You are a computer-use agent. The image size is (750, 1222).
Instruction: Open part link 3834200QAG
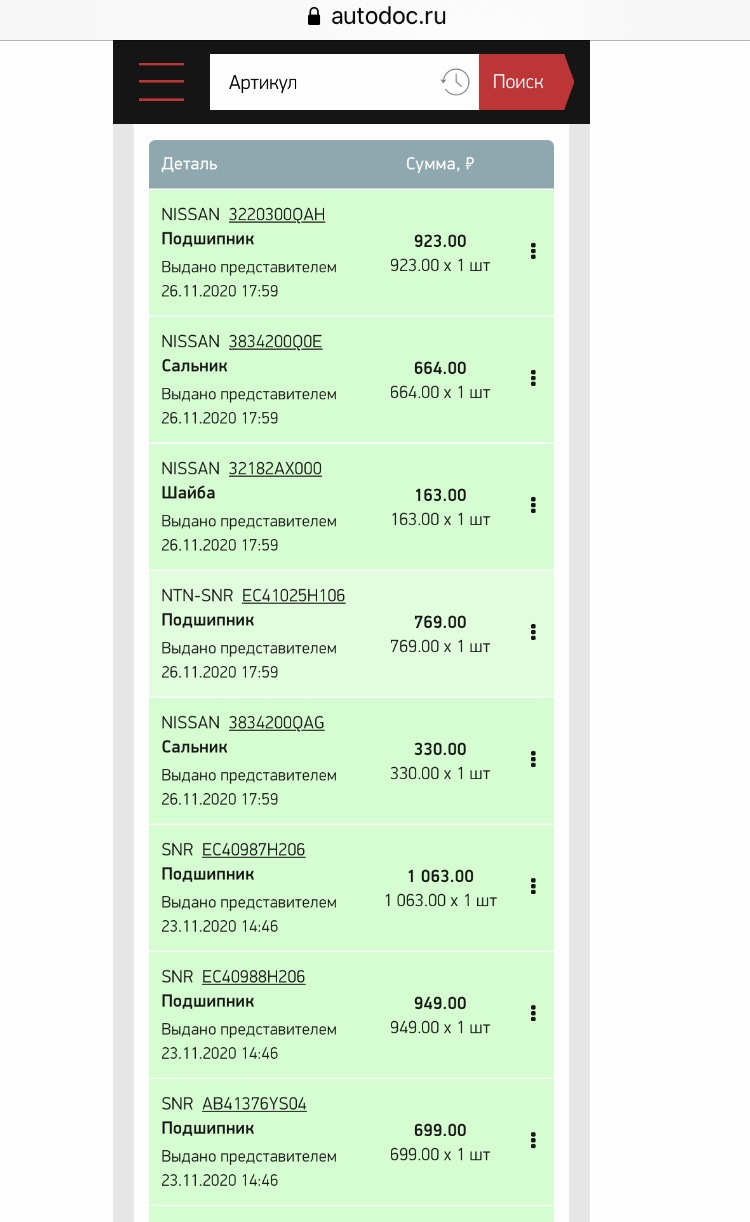pyautogui.click(x=276, y=723)
